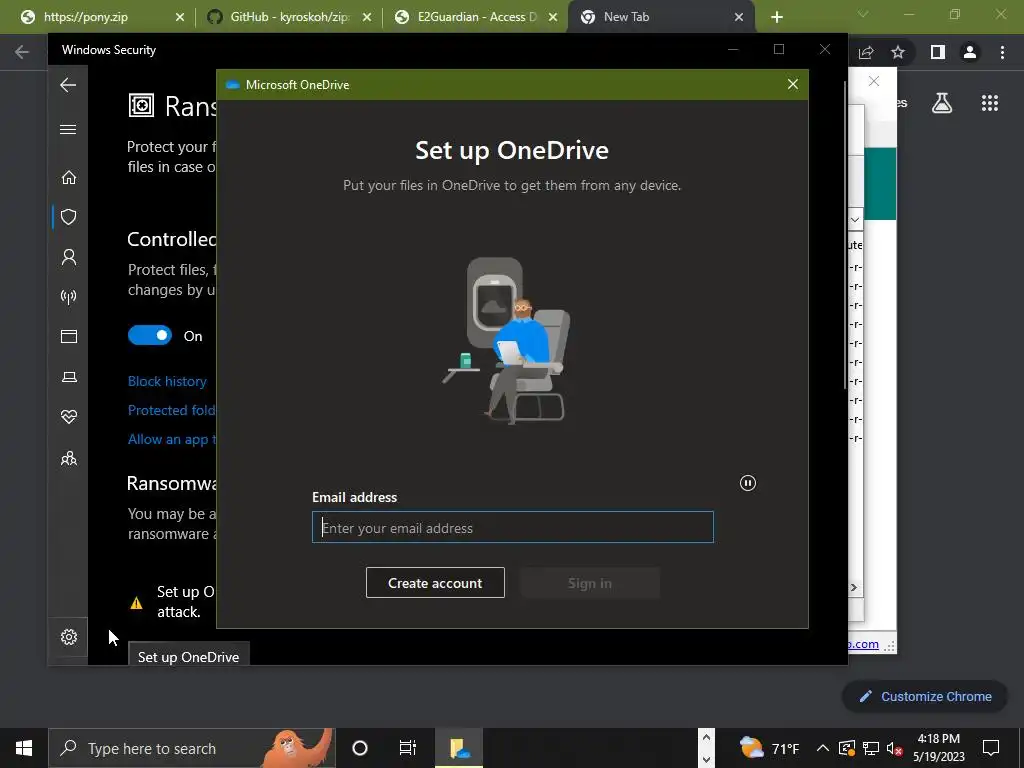
Task: Open File Explorer on taskbar
Action: pyautogui.click(x=459, y=748)
